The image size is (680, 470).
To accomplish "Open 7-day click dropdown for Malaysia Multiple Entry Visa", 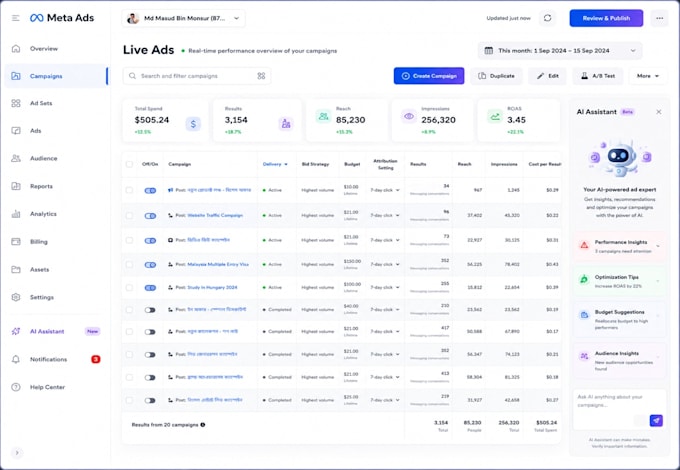I will tap(385, 264).
